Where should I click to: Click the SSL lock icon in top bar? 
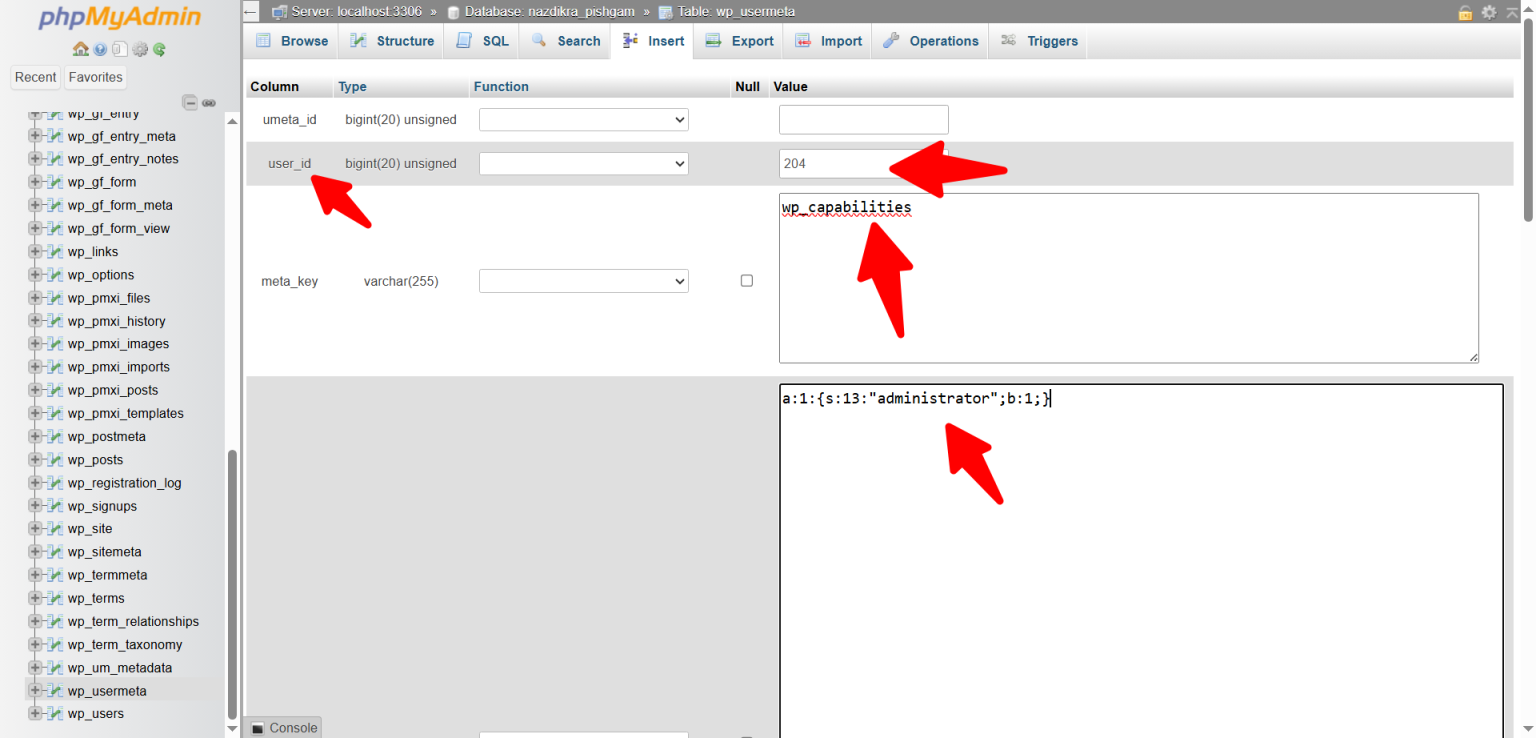1465,11
